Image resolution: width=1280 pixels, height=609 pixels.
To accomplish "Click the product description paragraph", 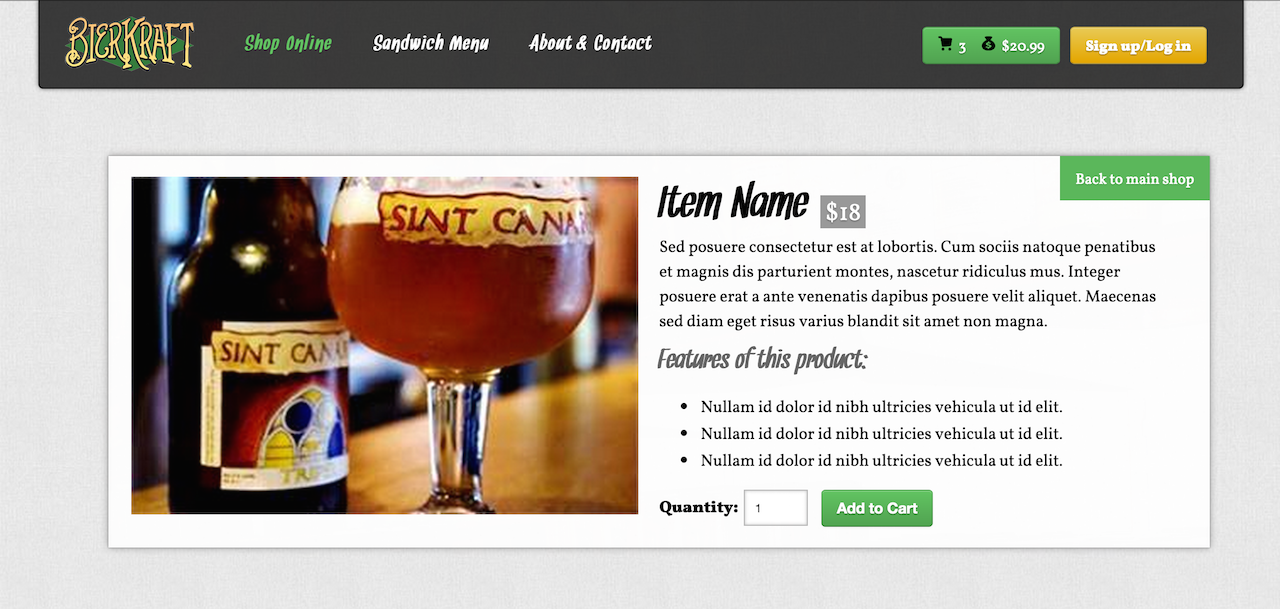I will [x=908, y=284].
